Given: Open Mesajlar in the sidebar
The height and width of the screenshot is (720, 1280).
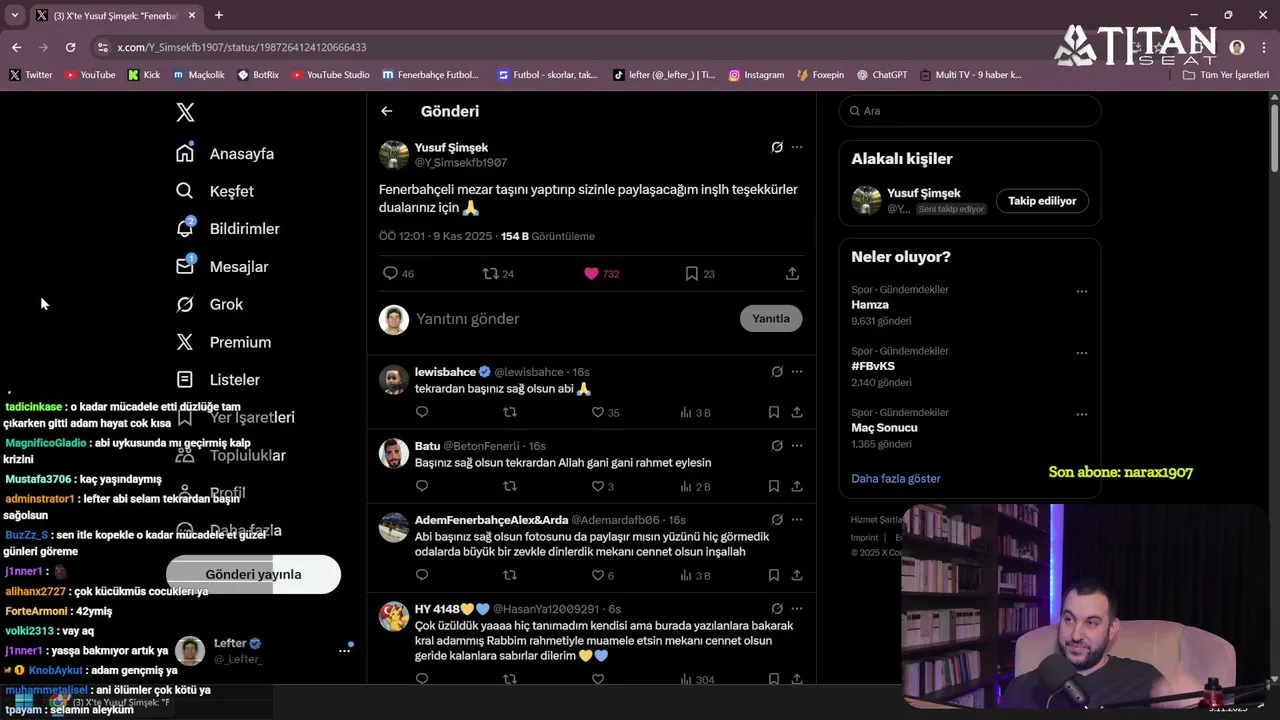Looking at the screenshot, I should (x=223, y=267).
